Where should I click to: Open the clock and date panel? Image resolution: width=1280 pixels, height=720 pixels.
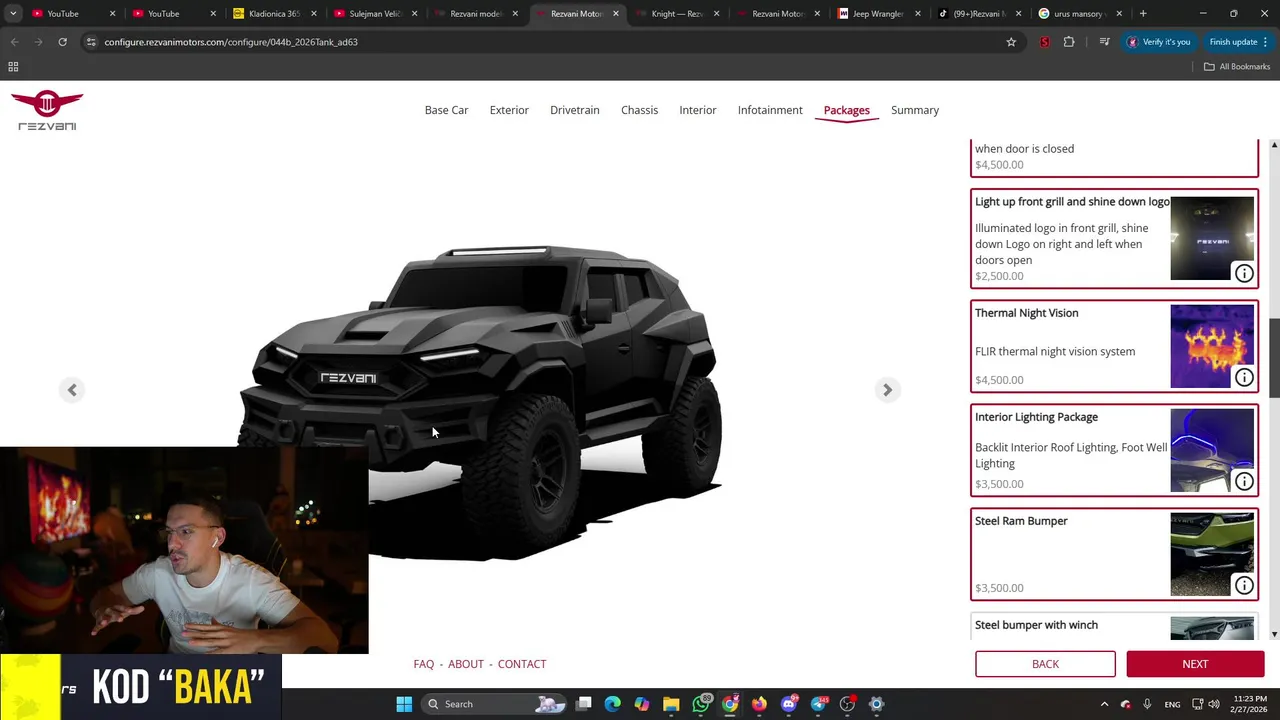point(1250,704)
